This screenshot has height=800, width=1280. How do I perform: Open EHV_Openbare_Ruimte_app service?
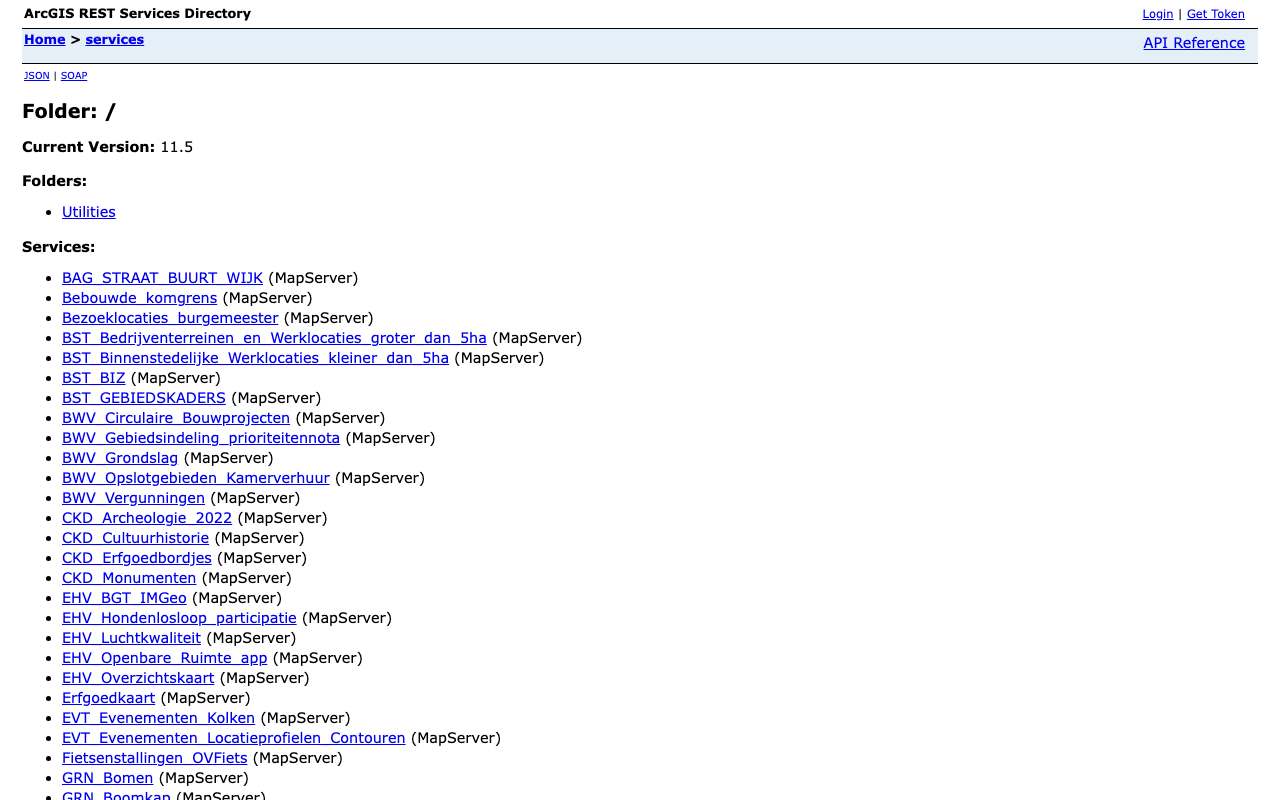tap(165, 658)
